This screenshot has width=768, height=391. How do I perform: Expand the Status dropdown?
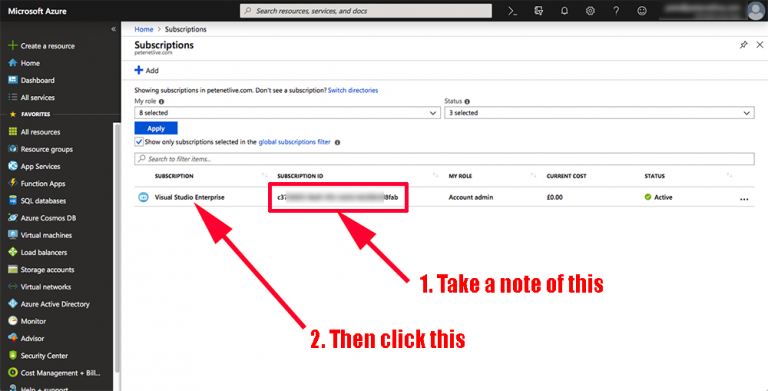(599, 113)
